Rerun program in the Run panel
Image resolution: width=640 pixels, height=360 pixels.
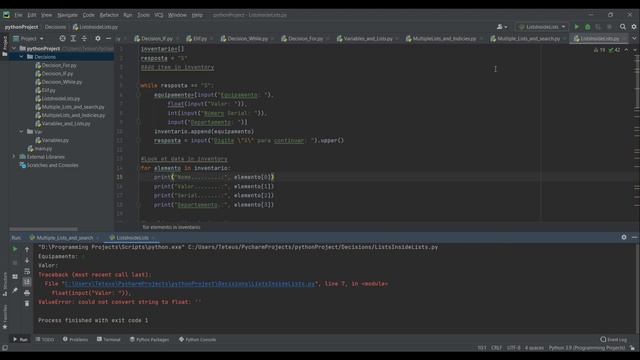(x=15, y=249)
